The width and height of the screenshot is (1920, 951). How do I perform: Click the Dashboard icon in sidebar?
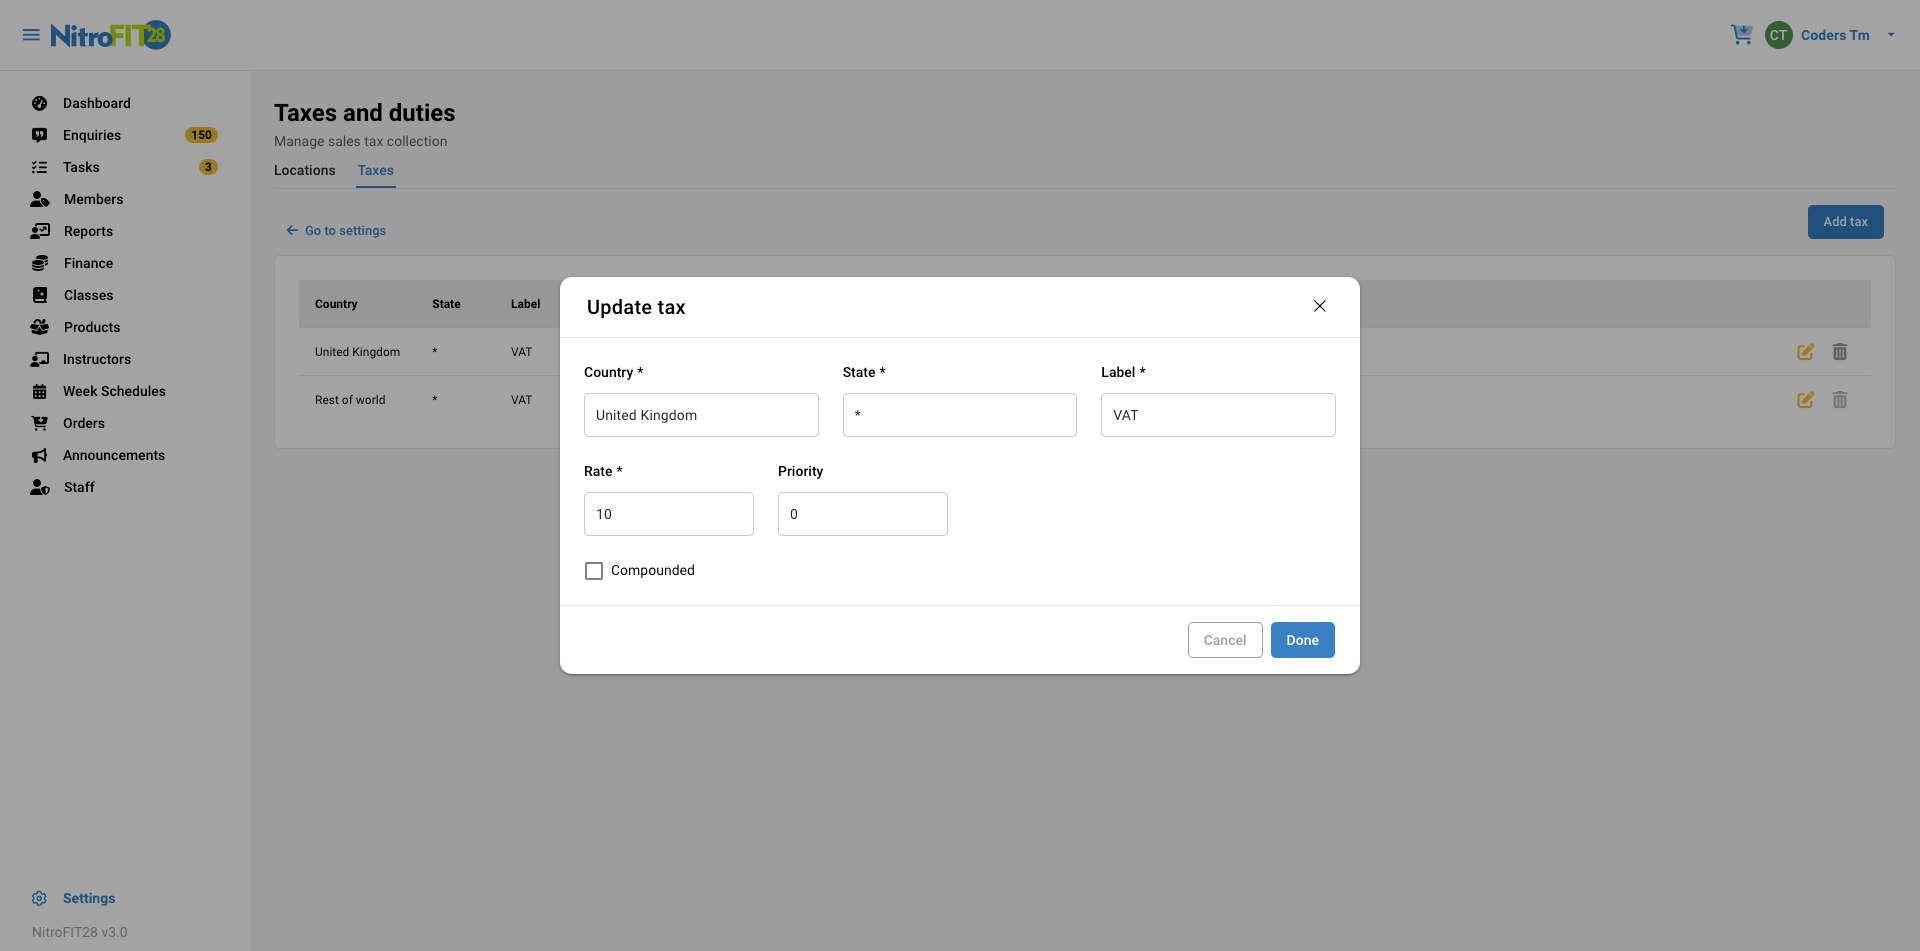(39, 103)
